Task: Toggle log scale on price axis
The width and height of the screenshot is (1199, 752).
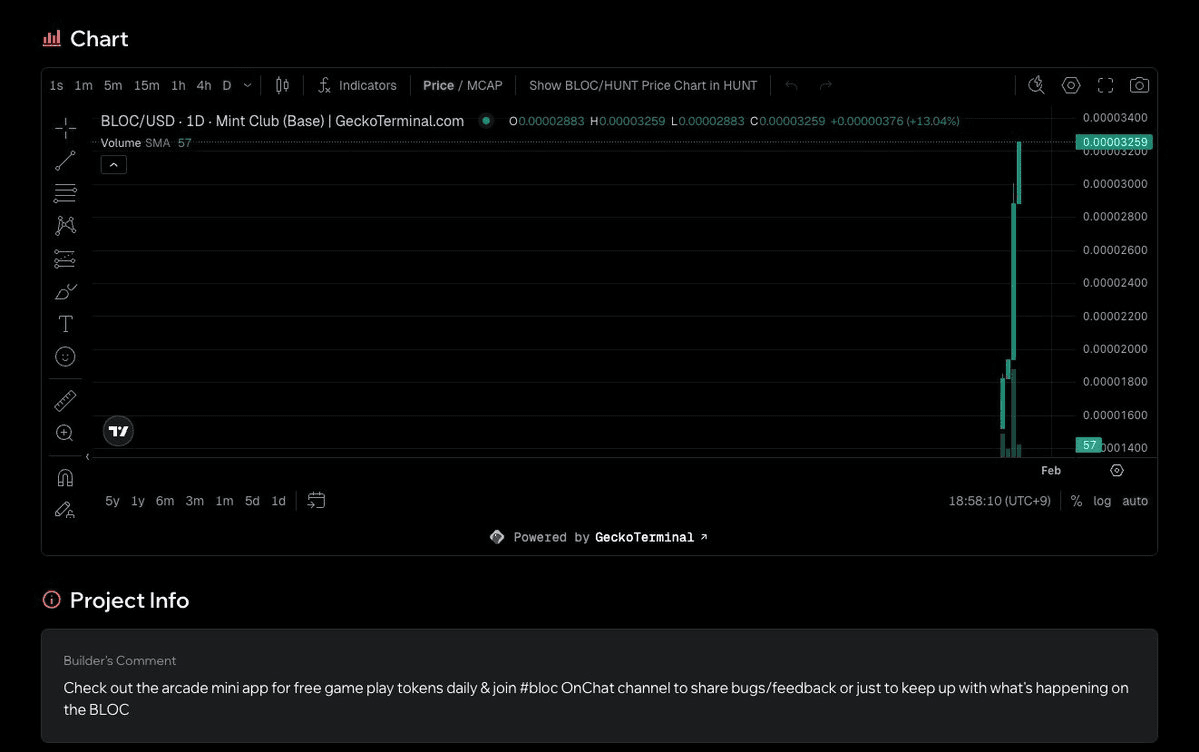Action: 1102,501
